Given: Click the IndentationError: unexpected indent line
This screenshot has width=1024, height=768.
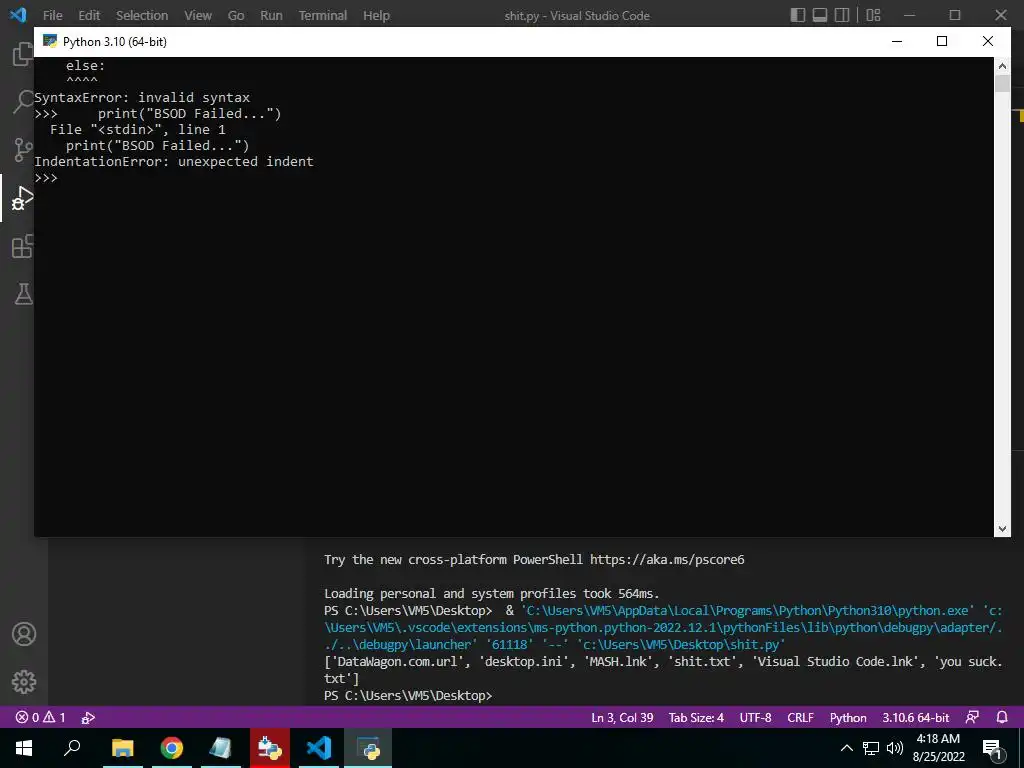Looking at the screenshot, I should click(174, 161).
